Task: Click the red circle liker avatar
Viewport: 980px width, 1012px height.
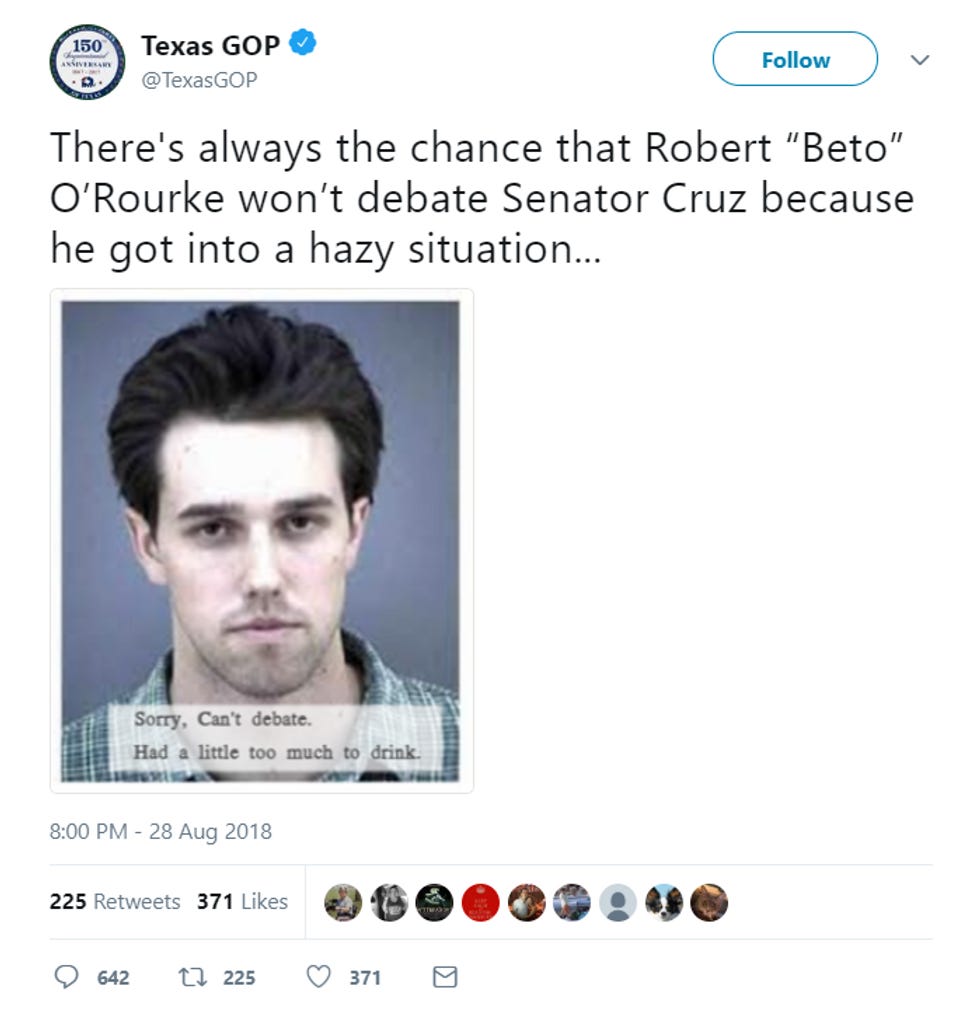Action: tap(480, 902)
